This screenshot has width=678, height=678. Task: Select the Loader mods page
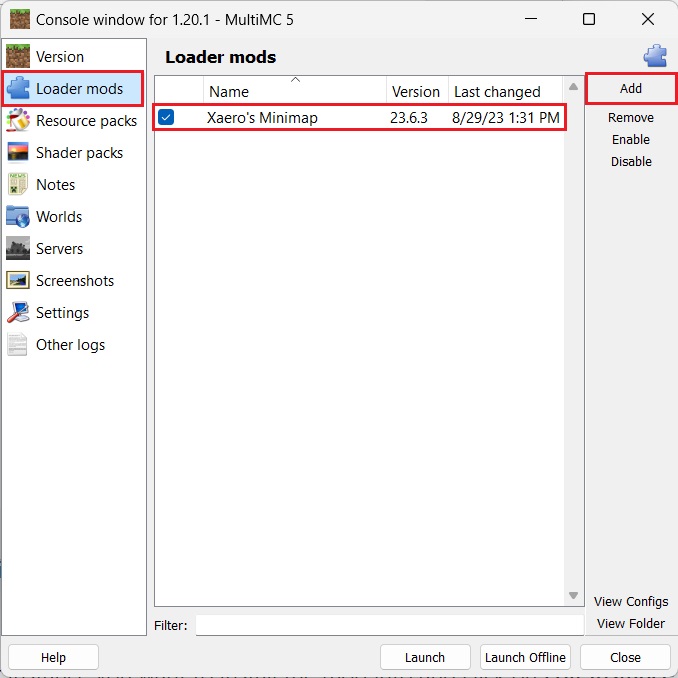click(x=73, y=89)
